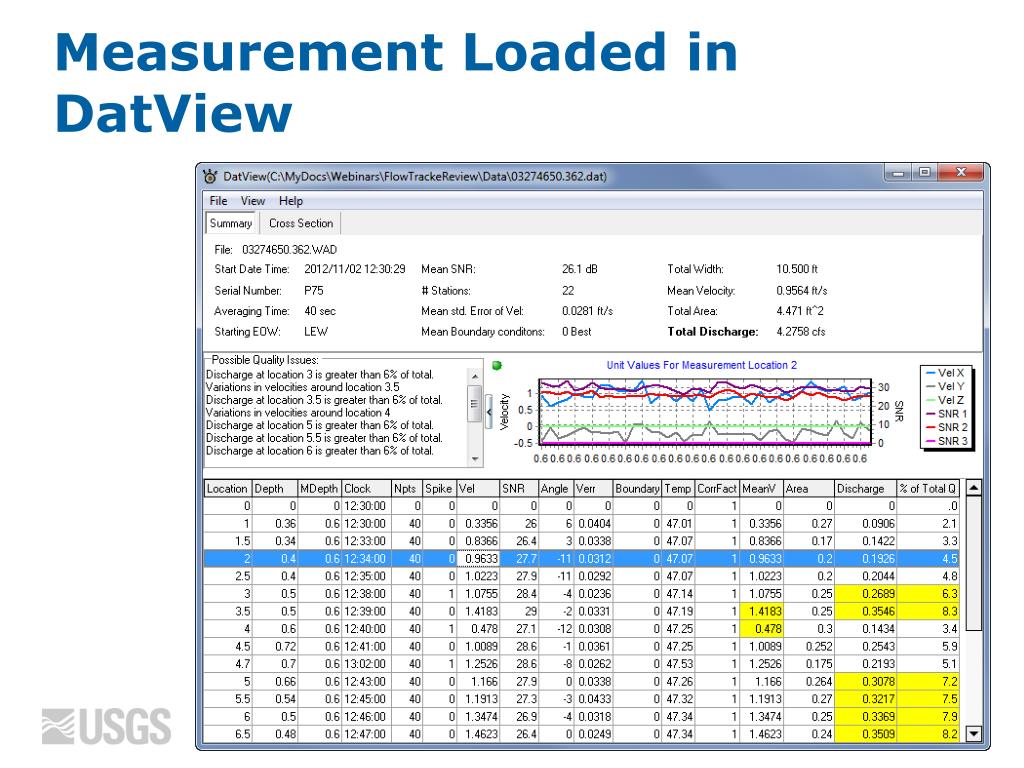Click the green status indicator beside the chart

(497, 366)
